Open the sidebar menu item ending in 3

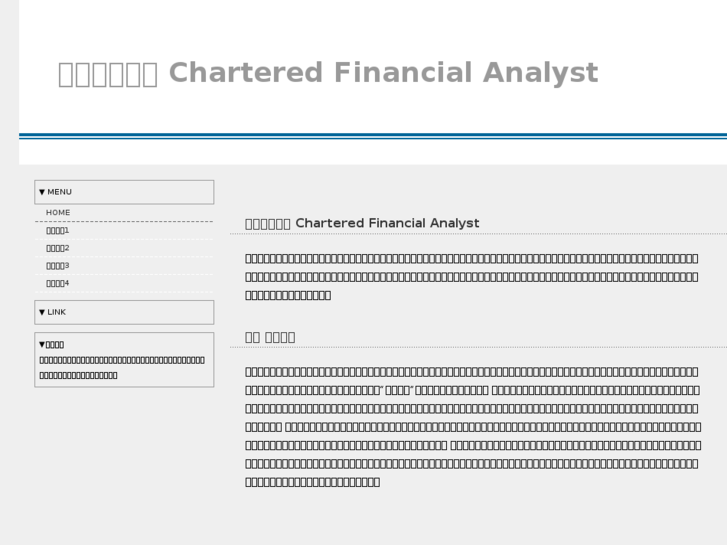(57, 265)
